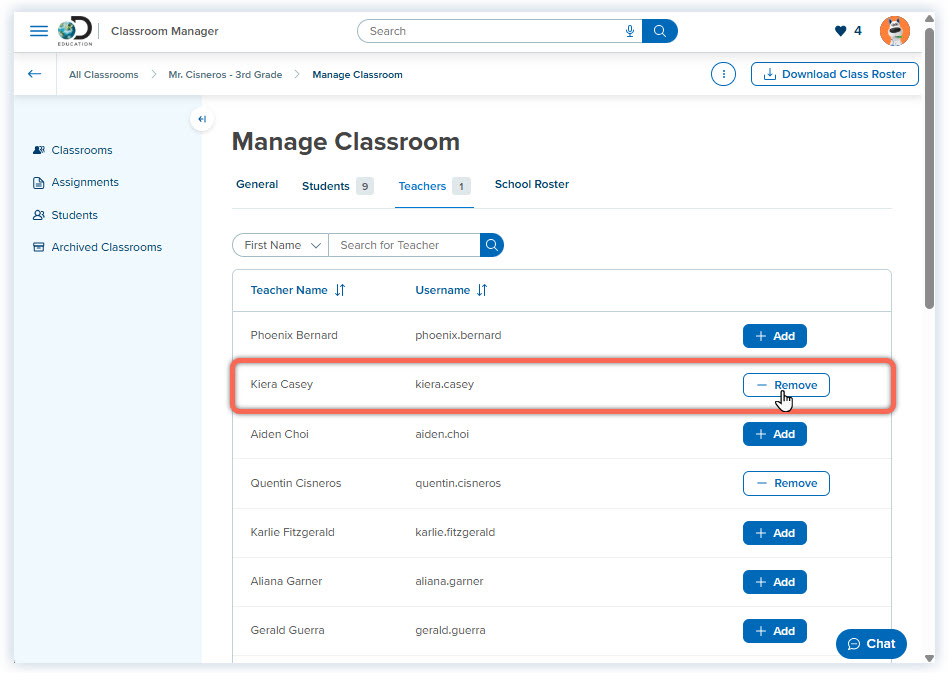Toggle Kiera Casey off with Remove

coord(786,384)
